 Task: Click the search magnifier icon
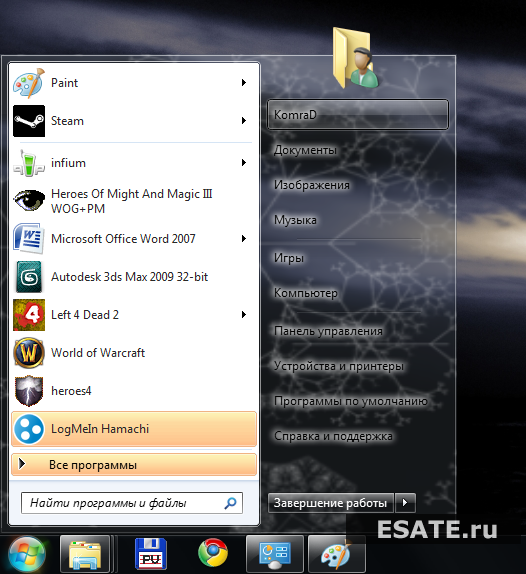230,503
